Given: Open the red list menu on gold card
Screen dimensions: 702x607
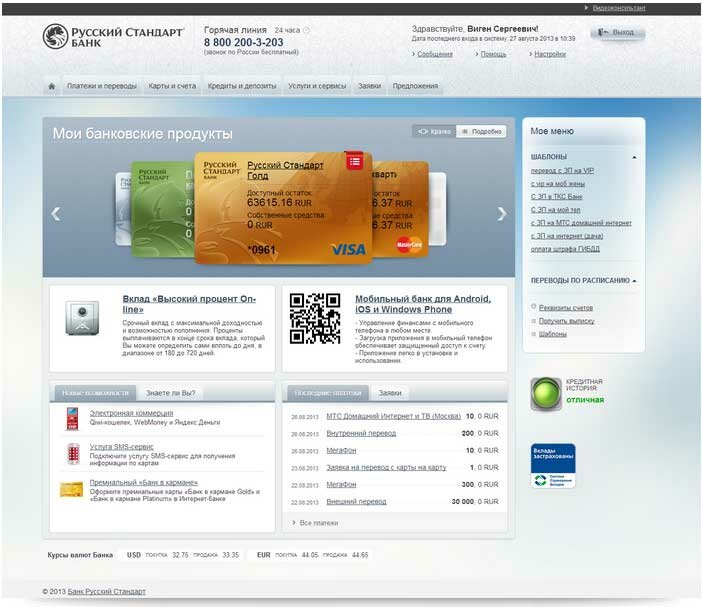Looking at the screenshot, I should coord(355,161).
